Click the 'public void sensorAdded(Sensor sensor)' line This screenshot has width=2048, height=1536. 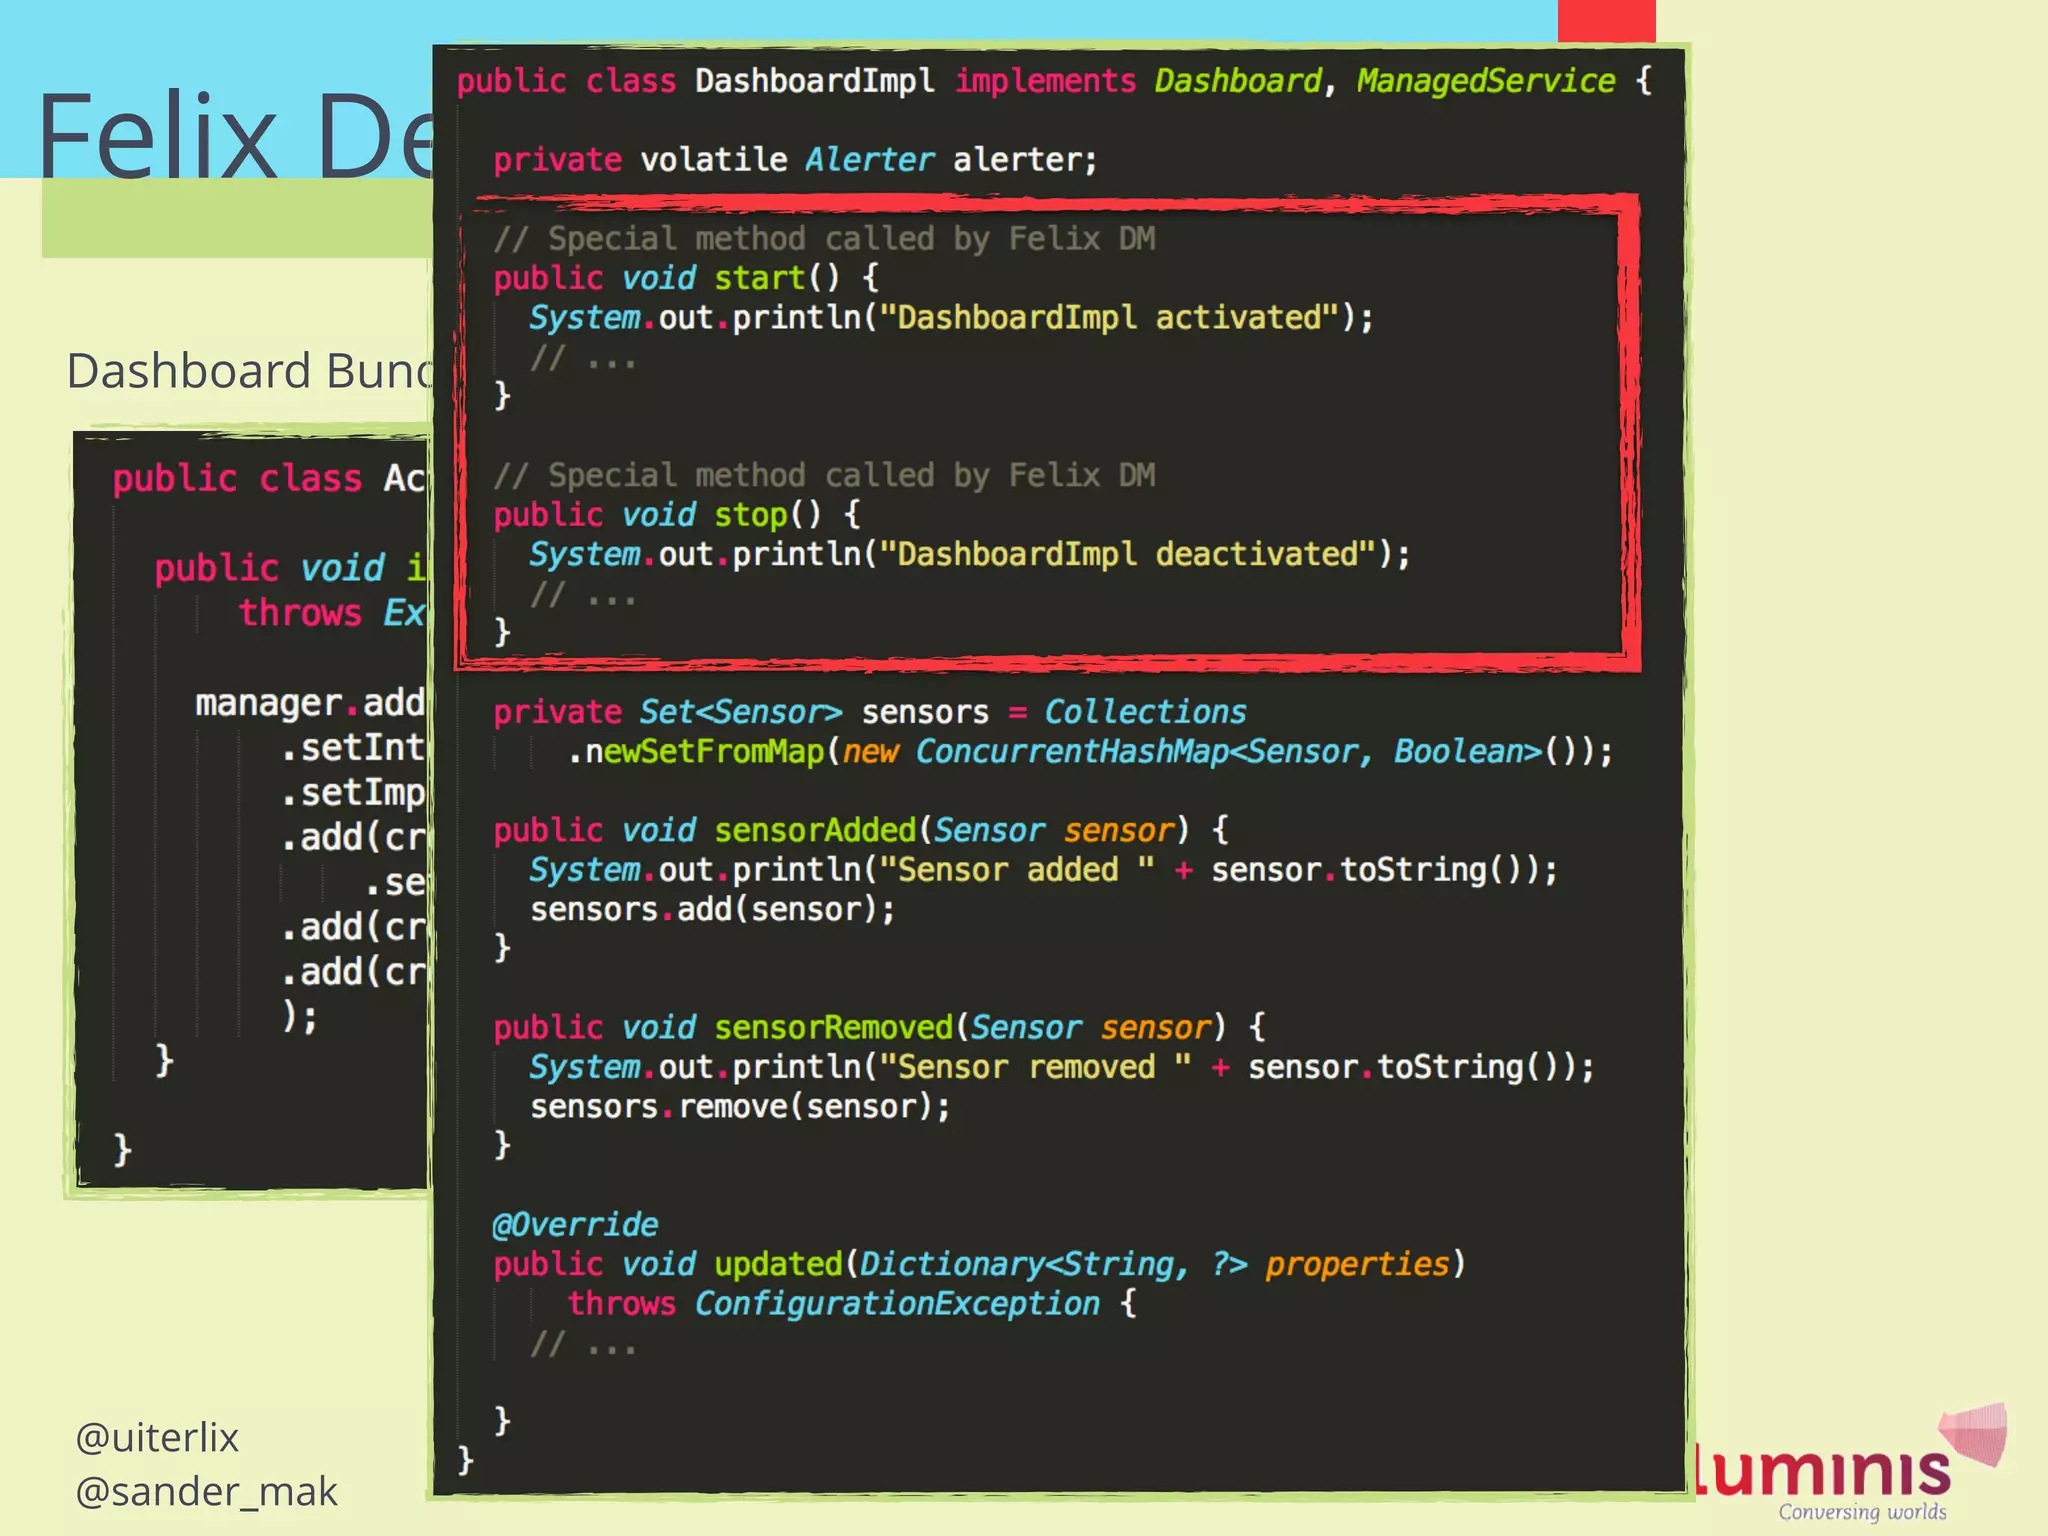pos(861,830)
